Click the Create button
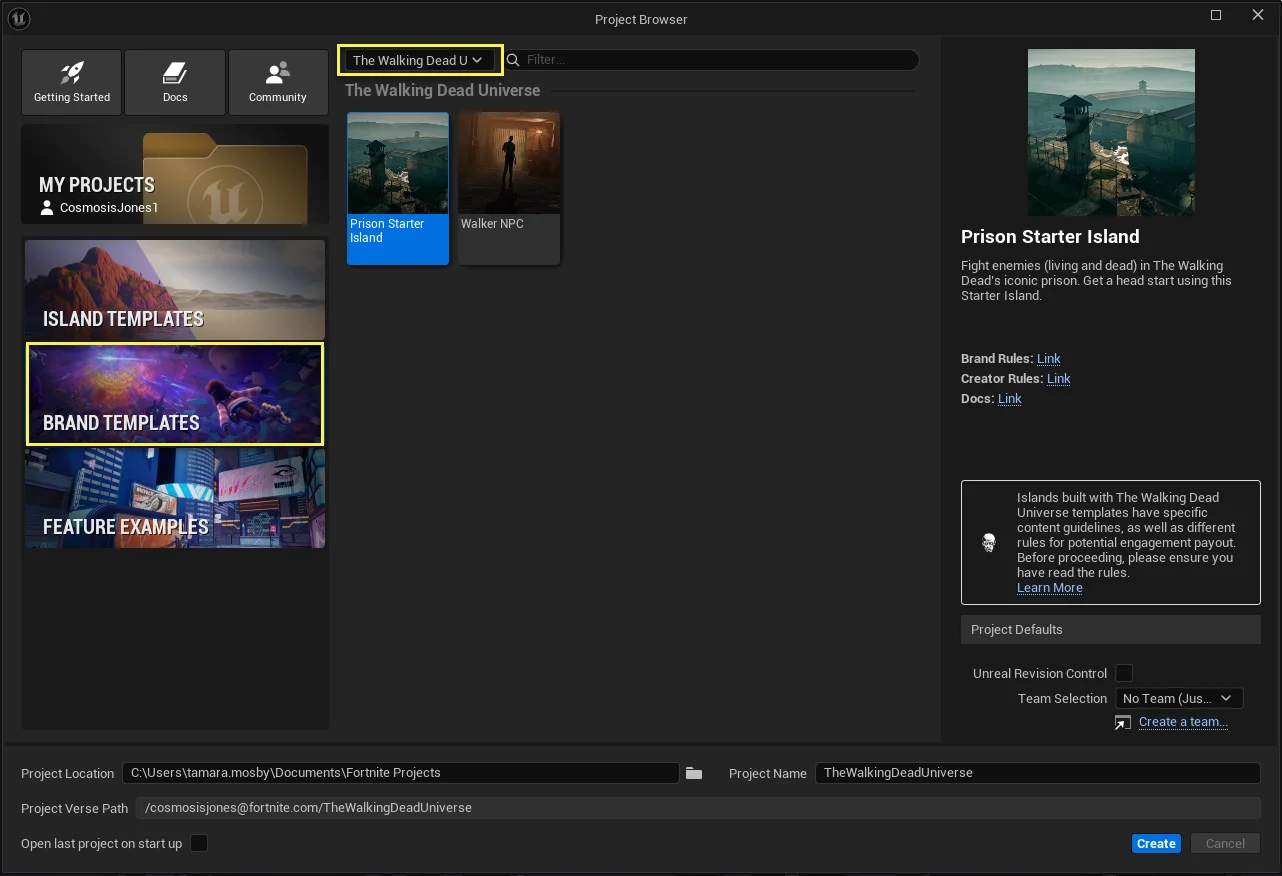The image size is (1282, 876). [1156, 843]
